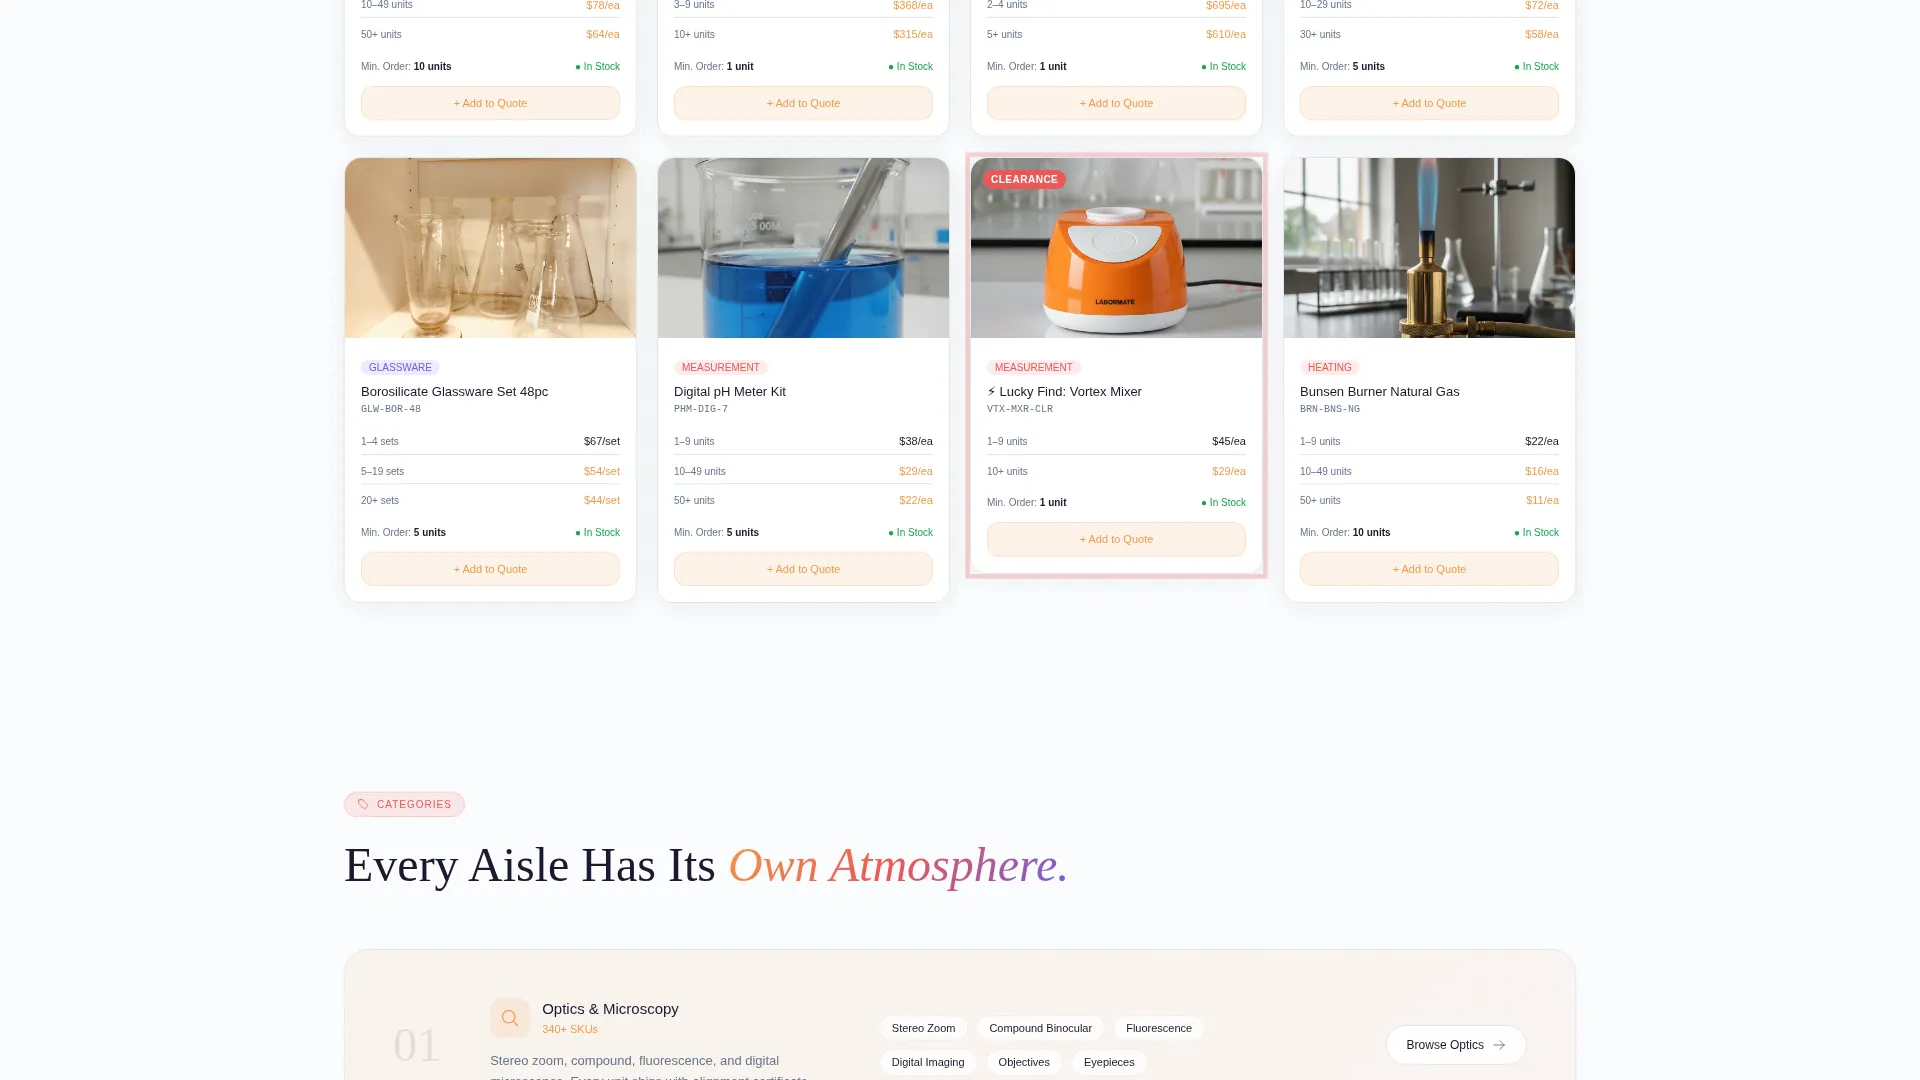This screenshot has width=1920, height=1080.
Task: Select the HEATING category tag
Action: (1329, 368)
